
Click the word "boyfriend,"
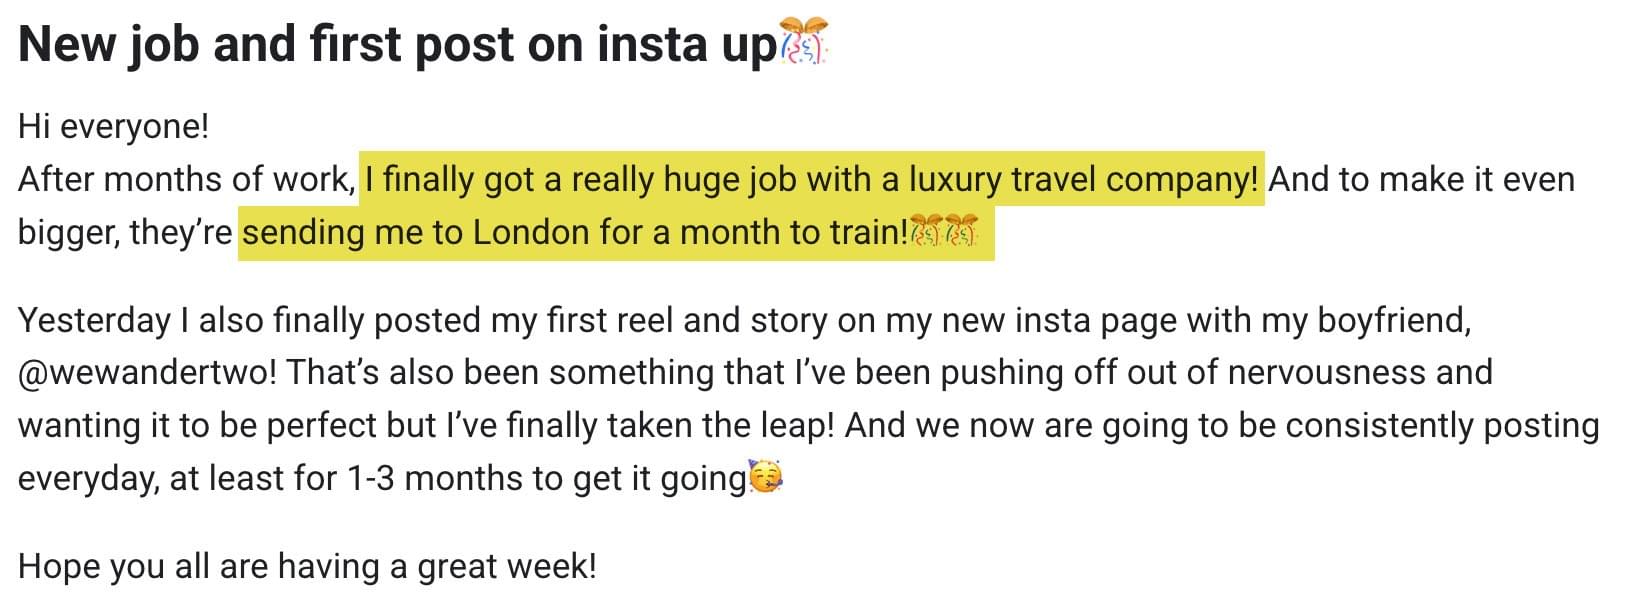tap(1394, 320)
